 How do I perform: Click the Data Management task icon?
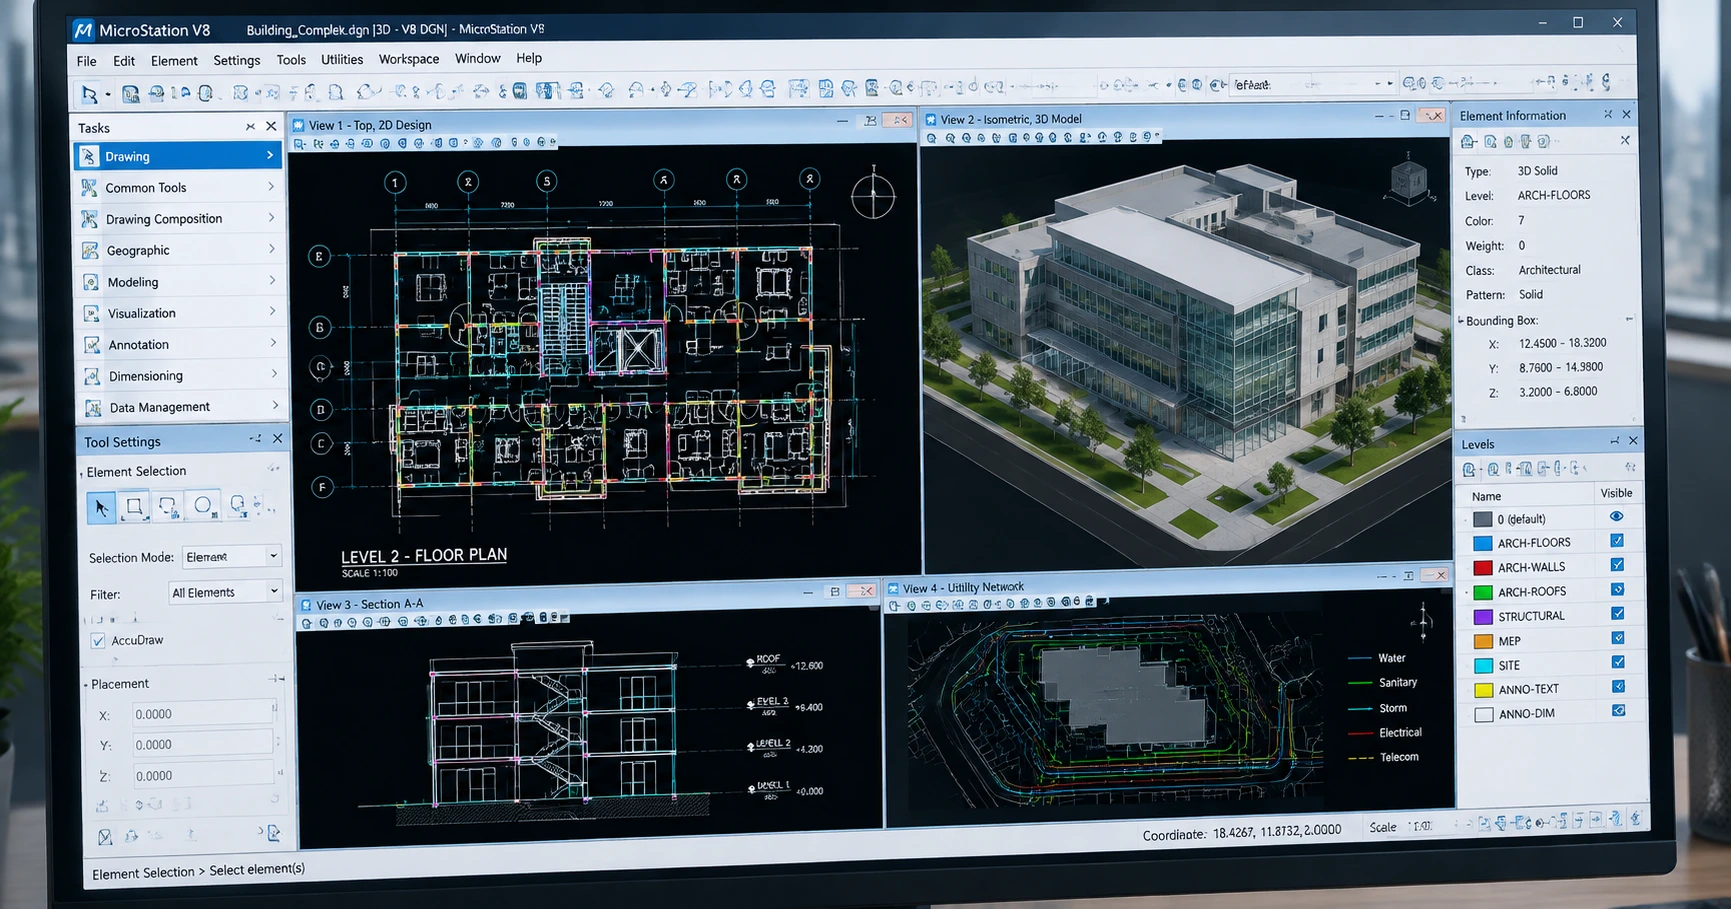click(x=94, y=408)
